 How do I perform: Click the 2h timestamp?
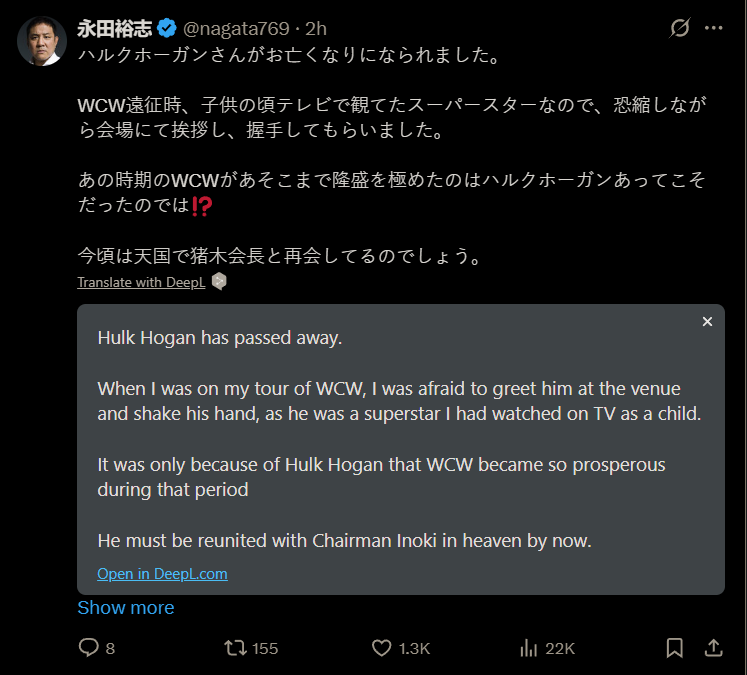pyautogui.click(x=317, y=28)
